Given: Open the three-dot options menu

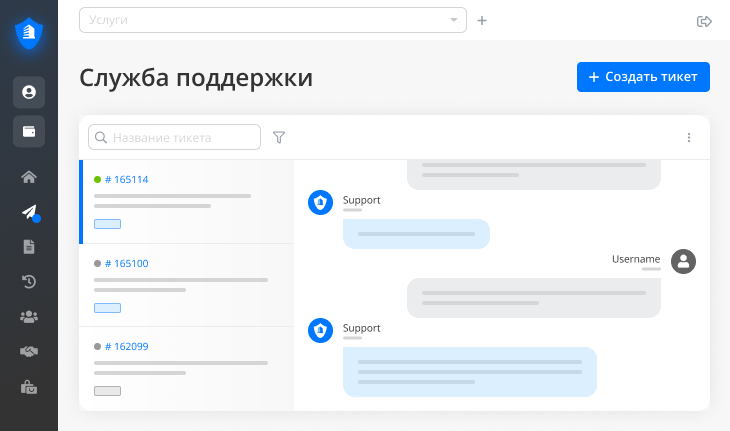Looking at the screenshot, I should [689, 137].
